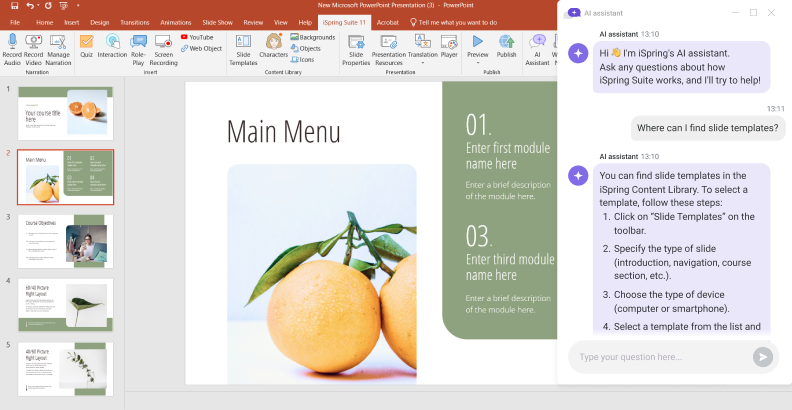This screenshot has width=792, height=410.
Task: Click the module description under third module
Action: [508, 304]
